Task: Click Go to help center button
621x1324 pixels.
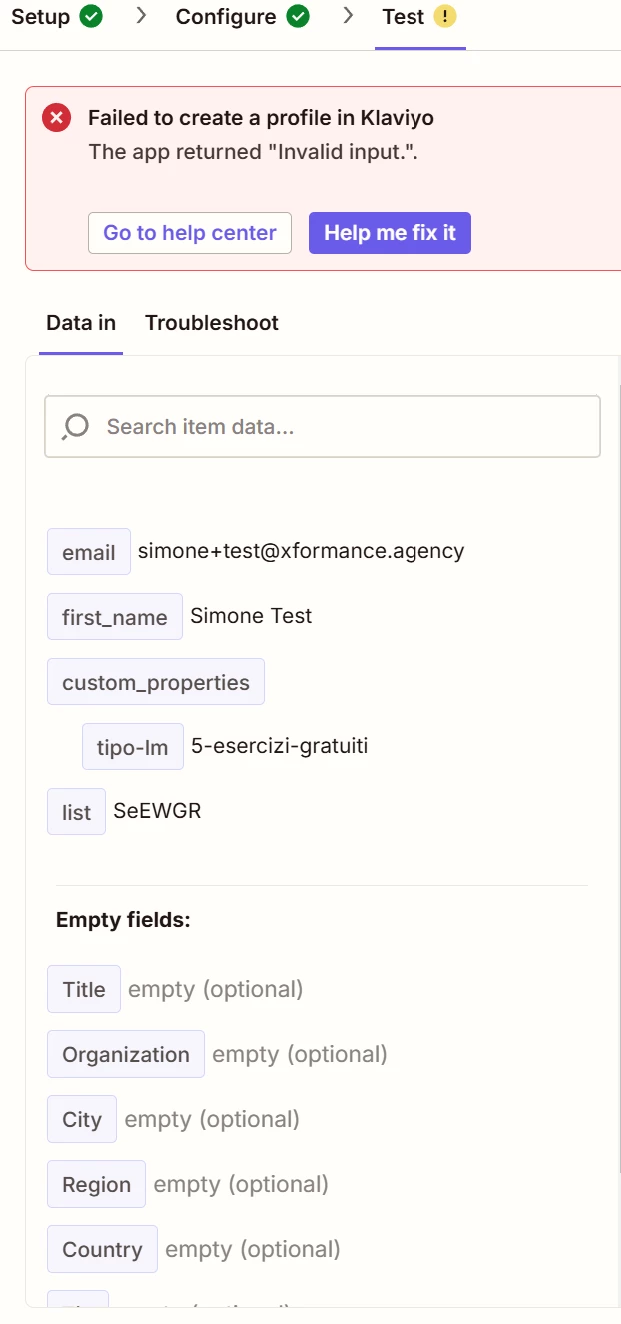Action: point(190,233)
